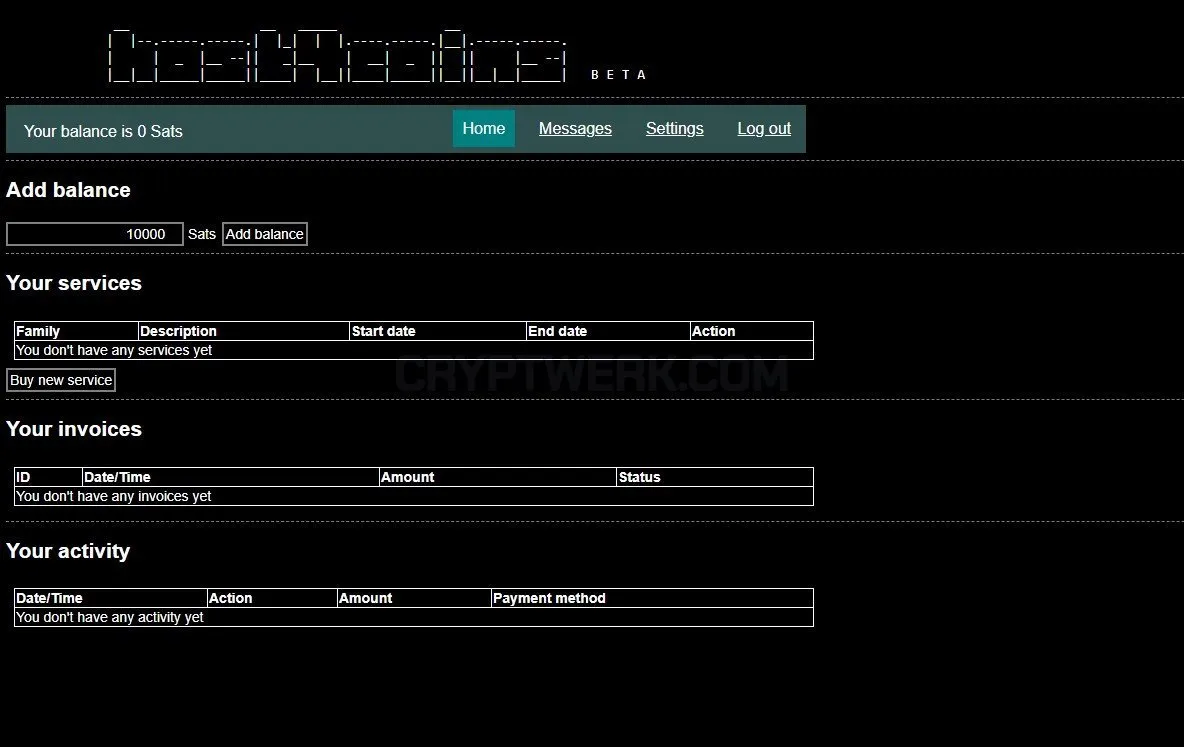Select 'Your balance is 0 Sats' text

pyautogui.click(x=103, y=131)
